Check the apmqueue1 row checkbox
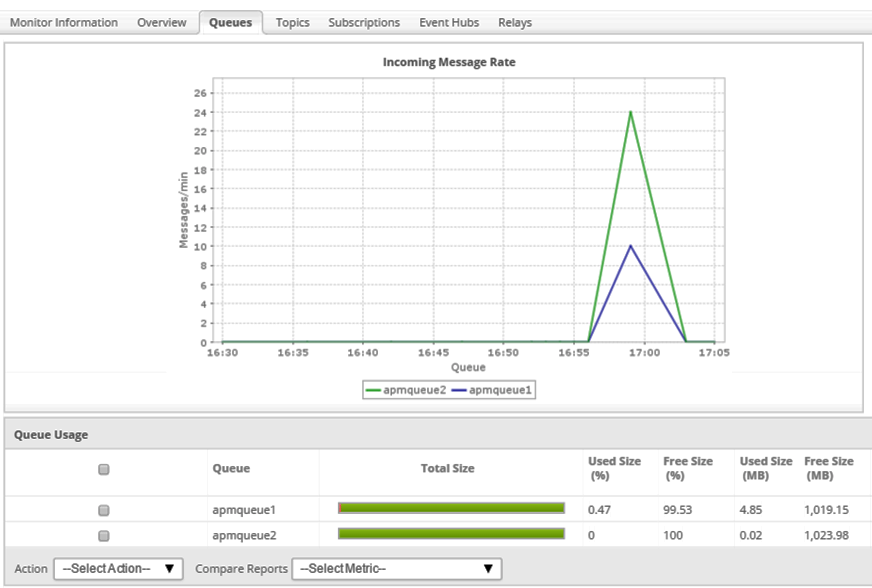Viewport: 872px width, 588px height. coord(103,510)
